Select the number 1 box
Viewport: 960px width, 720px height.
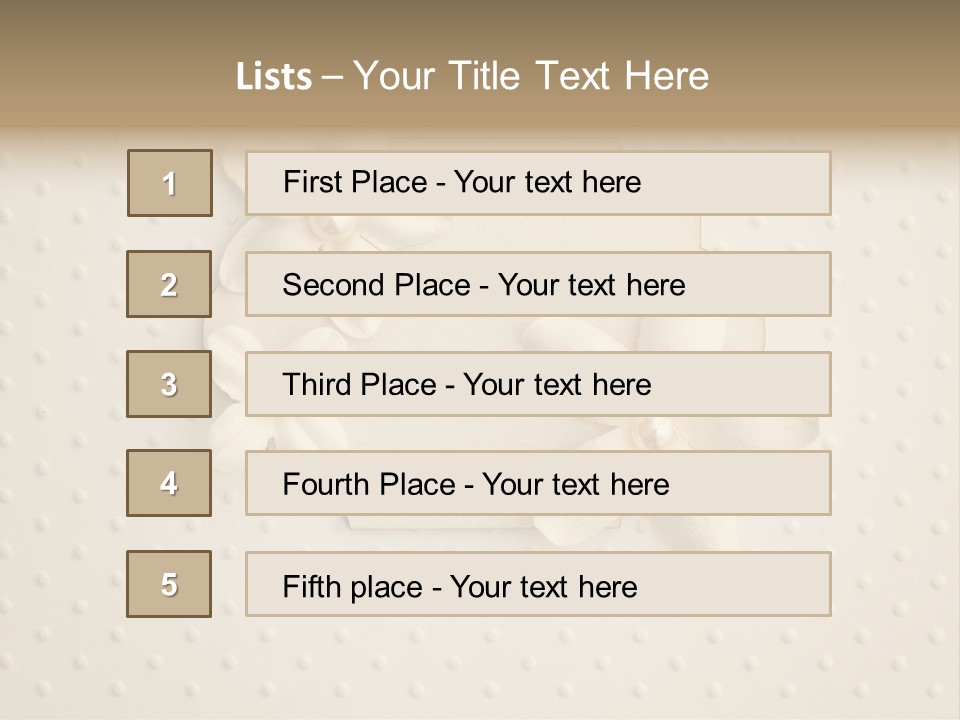coord(170,183)
